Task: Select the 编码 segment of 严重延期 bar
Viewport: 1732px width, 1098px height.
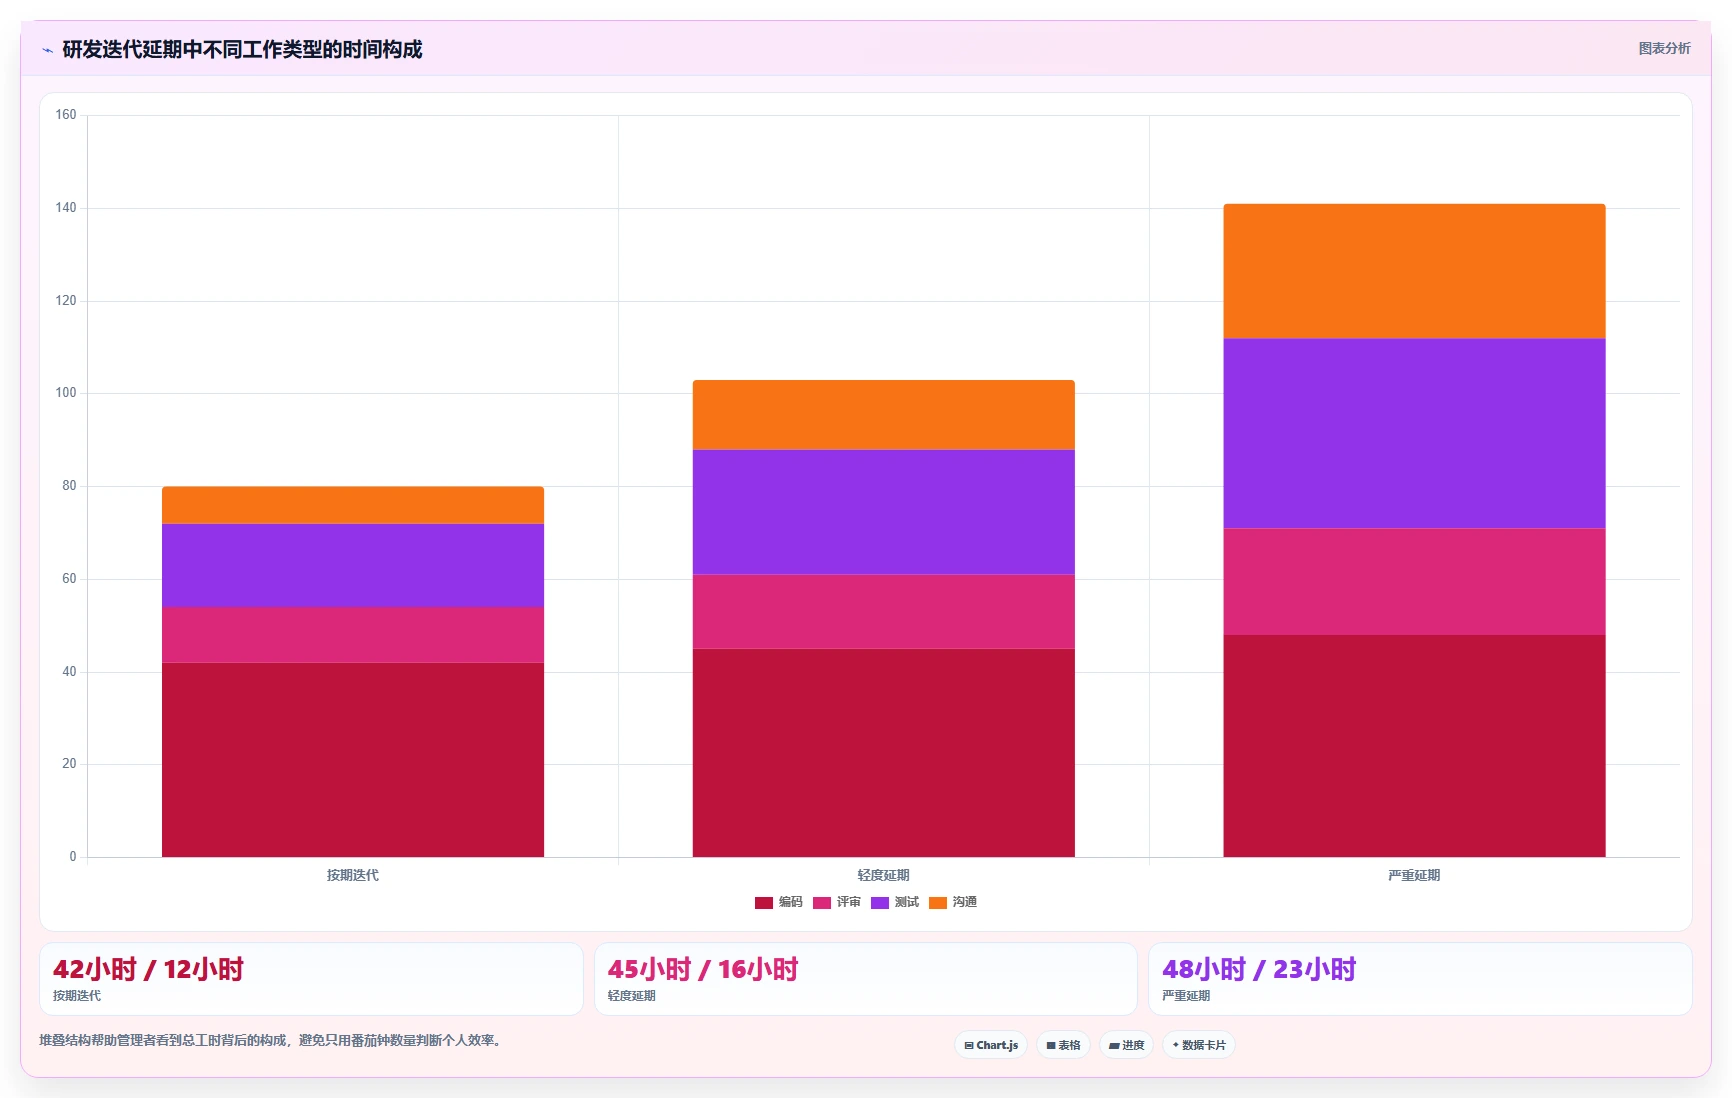Action: tap(1414, 746)
